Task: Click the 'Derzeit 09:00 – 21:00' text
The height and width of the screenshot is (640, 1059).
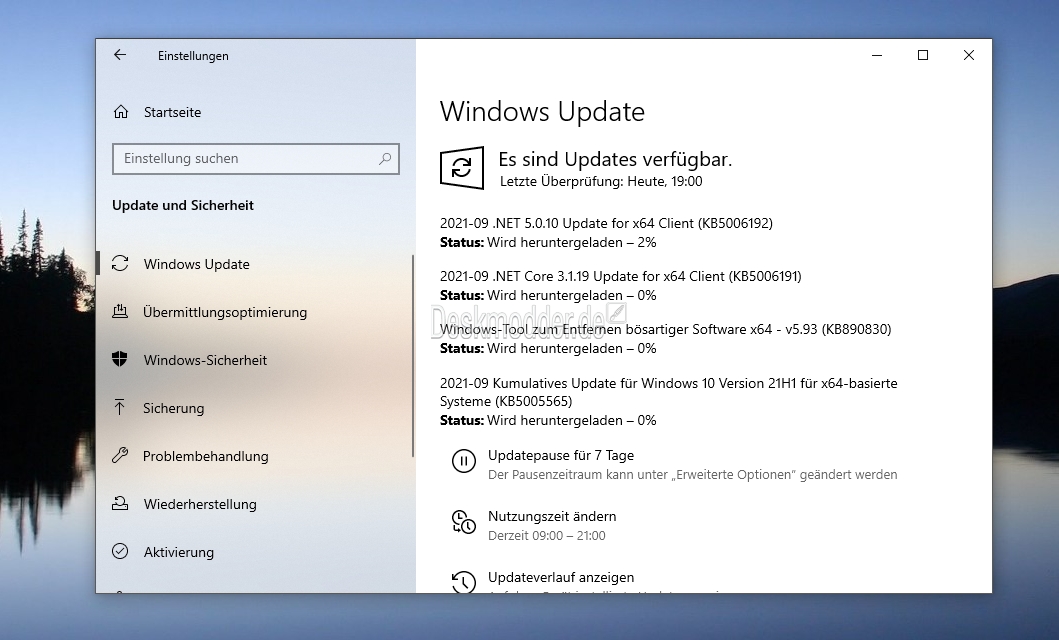Action: pyautogui.click(x=547, y=535)
